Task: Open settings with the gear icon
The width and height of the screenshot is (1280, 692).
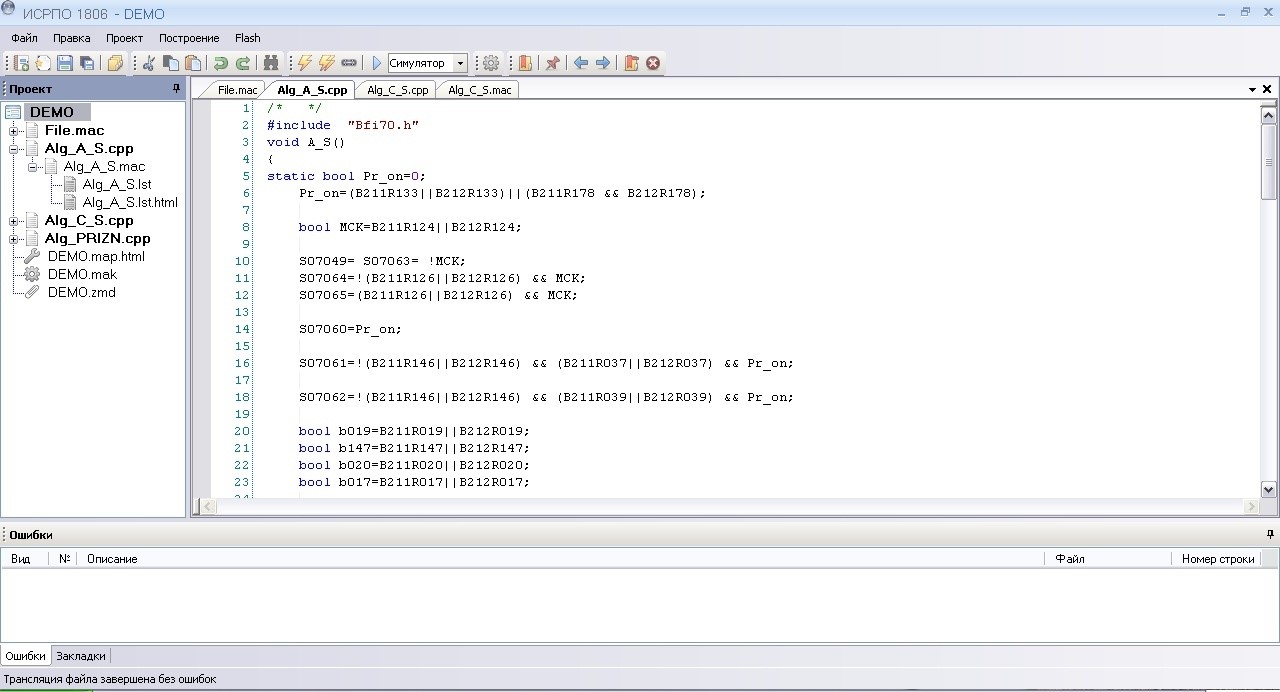Action: tap(491, 63)
